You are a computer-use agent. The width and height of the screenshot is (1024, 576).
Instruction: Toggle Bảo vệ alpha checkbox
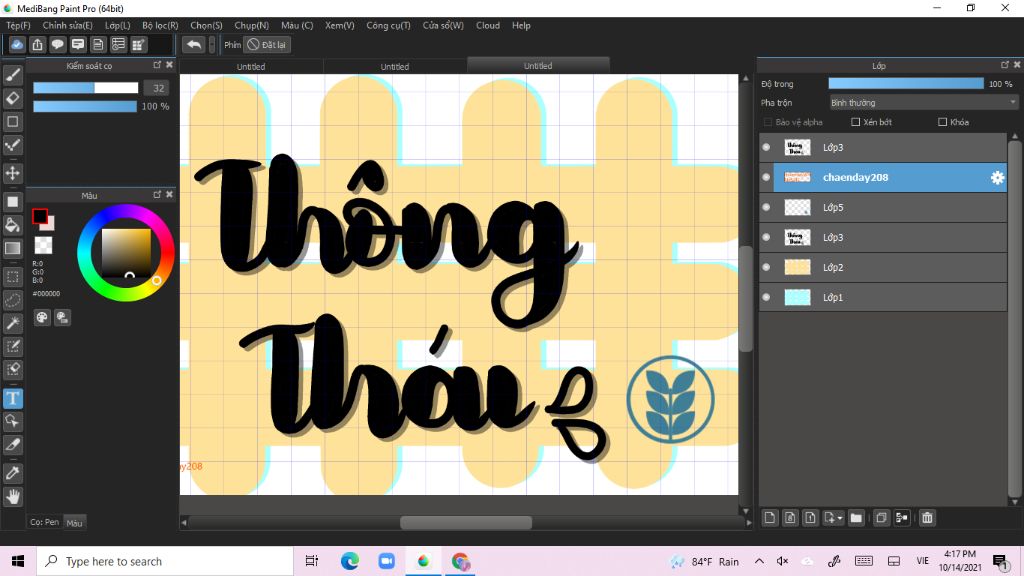click(x=767, y=122)
